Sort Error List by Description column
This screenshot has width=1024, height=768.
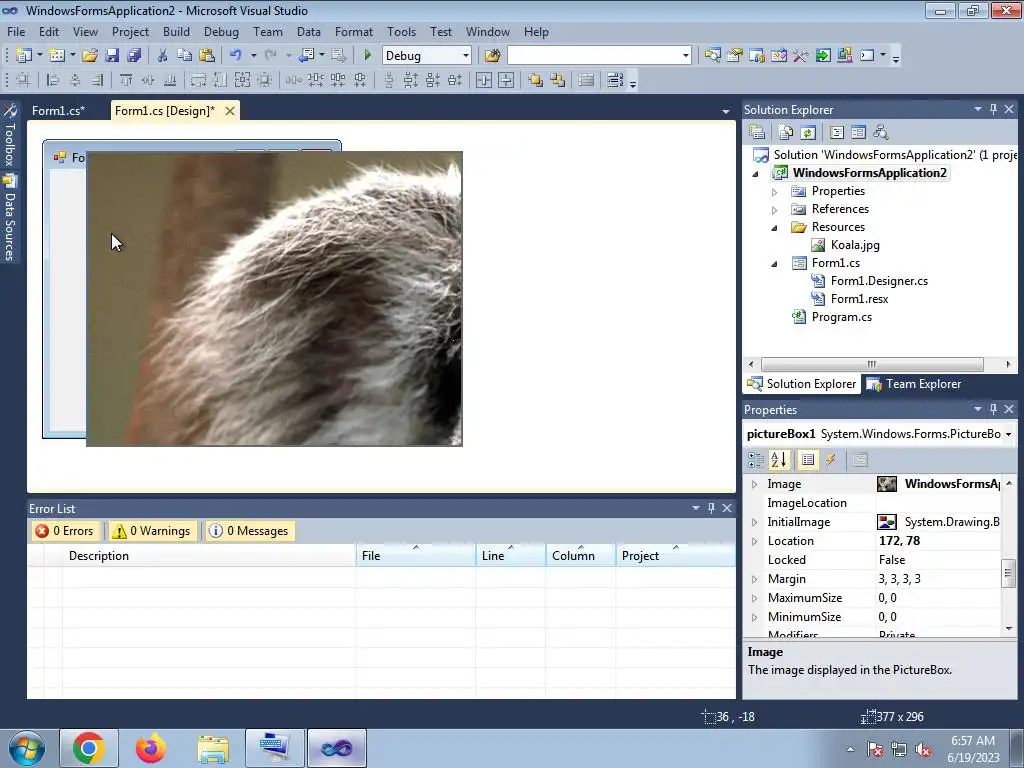coord(209,556)
